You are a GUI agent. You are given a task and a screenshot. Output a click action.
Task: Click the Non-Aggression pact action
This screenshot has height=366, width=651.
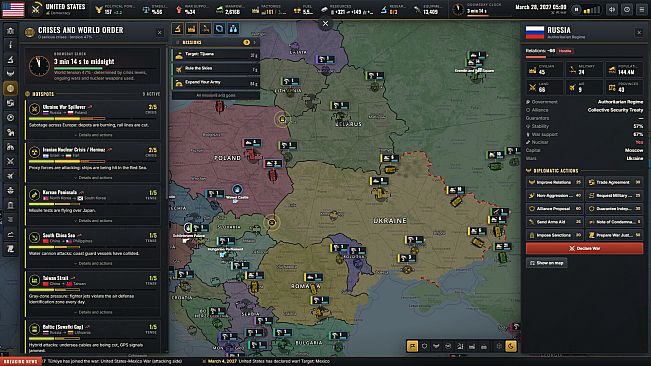pos(555,195)
